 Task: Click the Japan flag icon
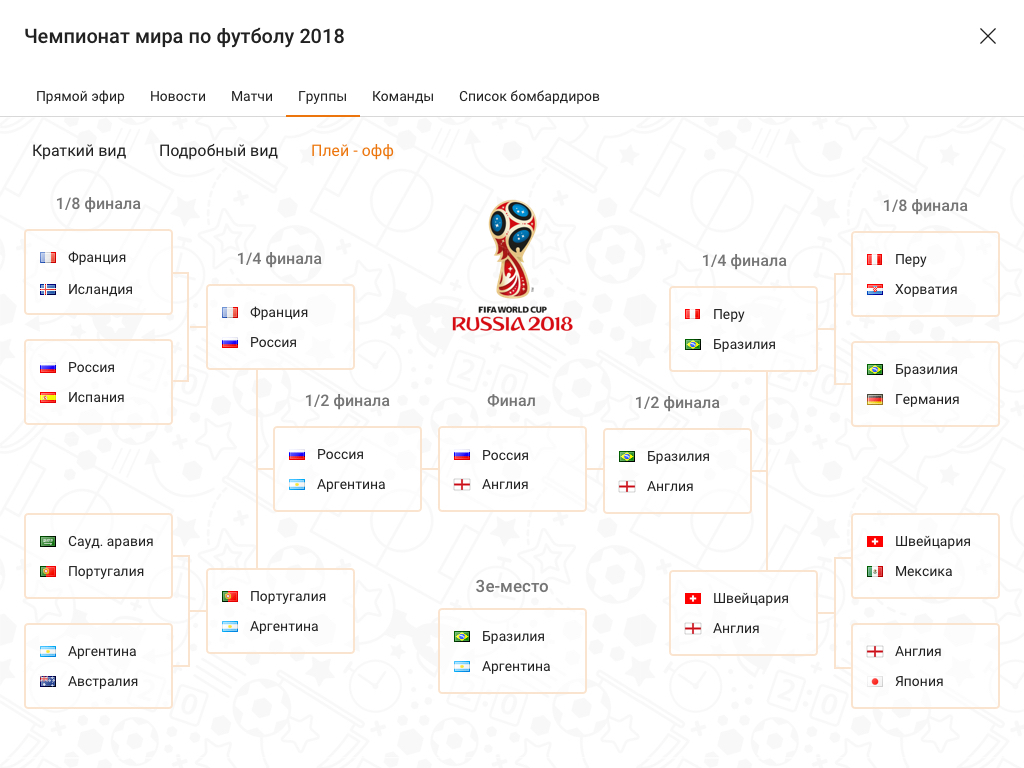[875, 682]
